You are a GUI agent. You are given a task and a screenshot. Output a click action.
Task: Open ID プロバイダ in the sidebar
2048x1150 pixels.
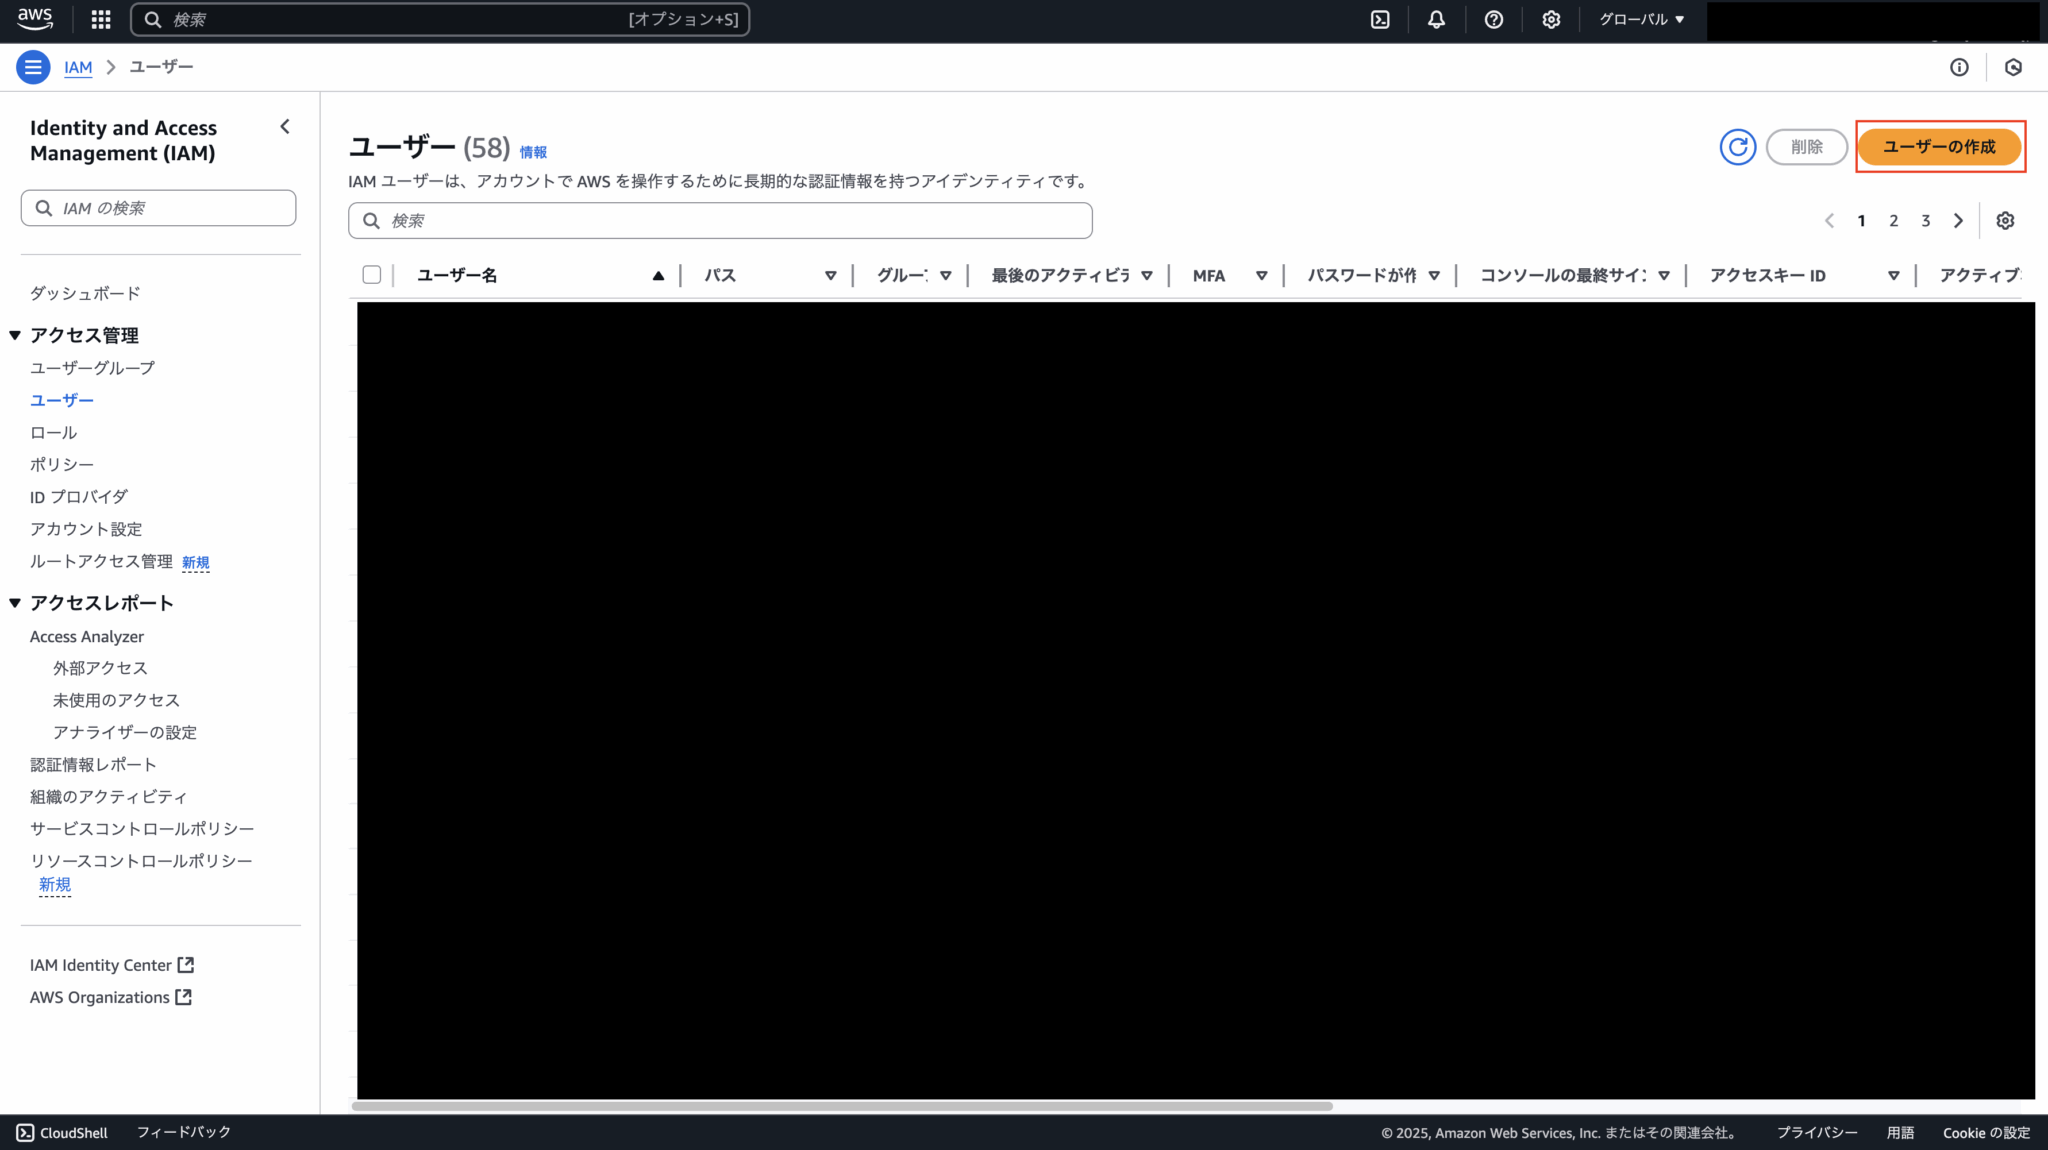pos(79,497)
